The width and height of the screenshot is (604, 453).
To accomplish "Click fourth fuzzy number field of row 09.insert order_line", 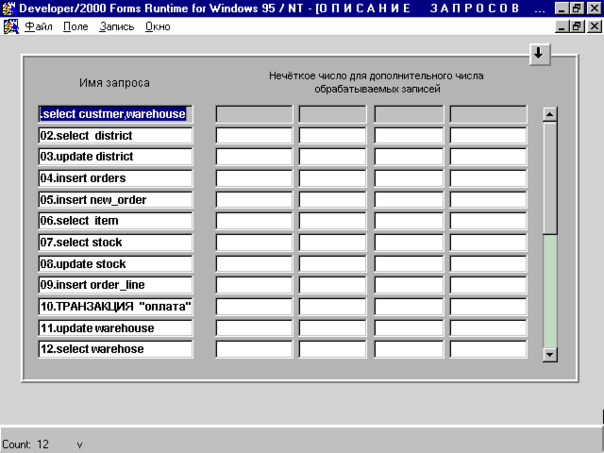I will 488,285.
